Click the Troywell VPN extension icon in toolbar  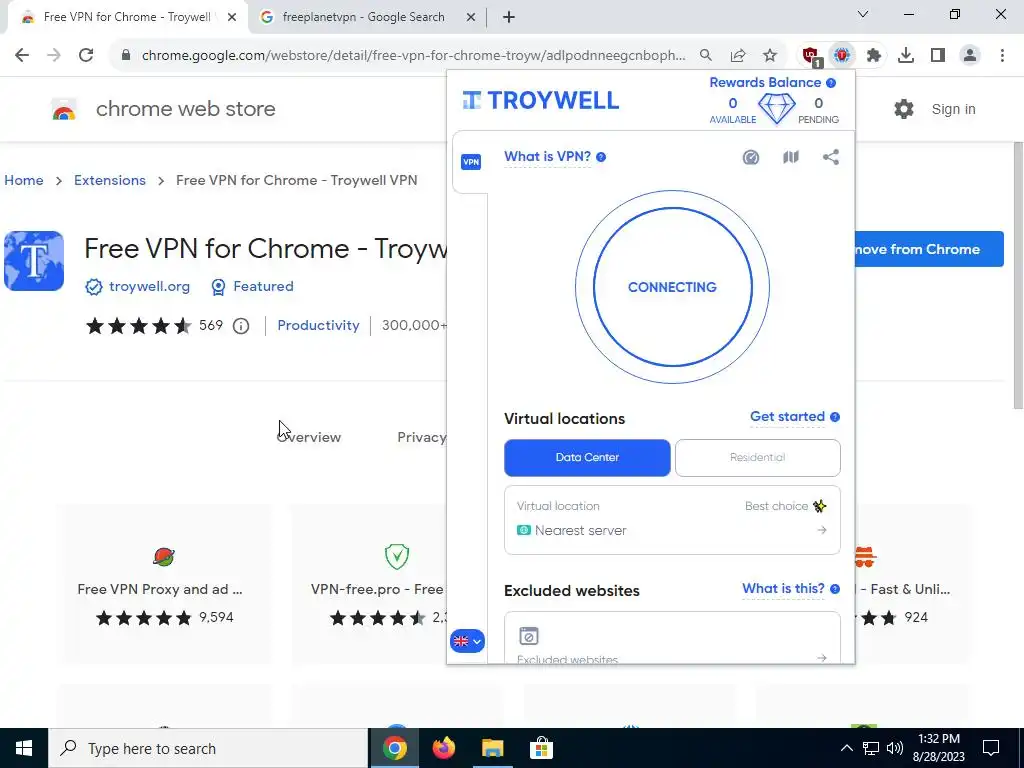click(842, 56)
